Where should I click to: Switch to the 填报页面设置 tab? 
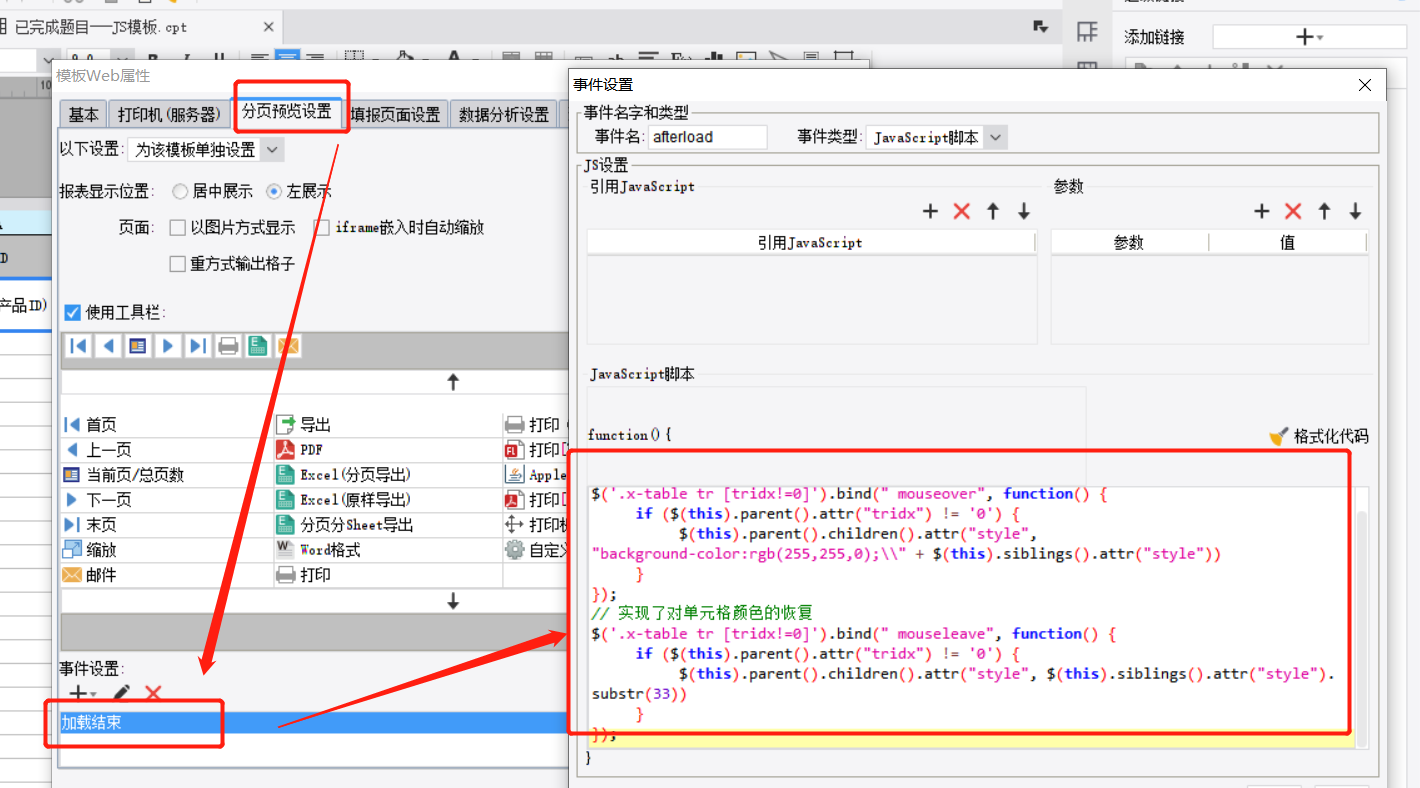tap(395, 115)
